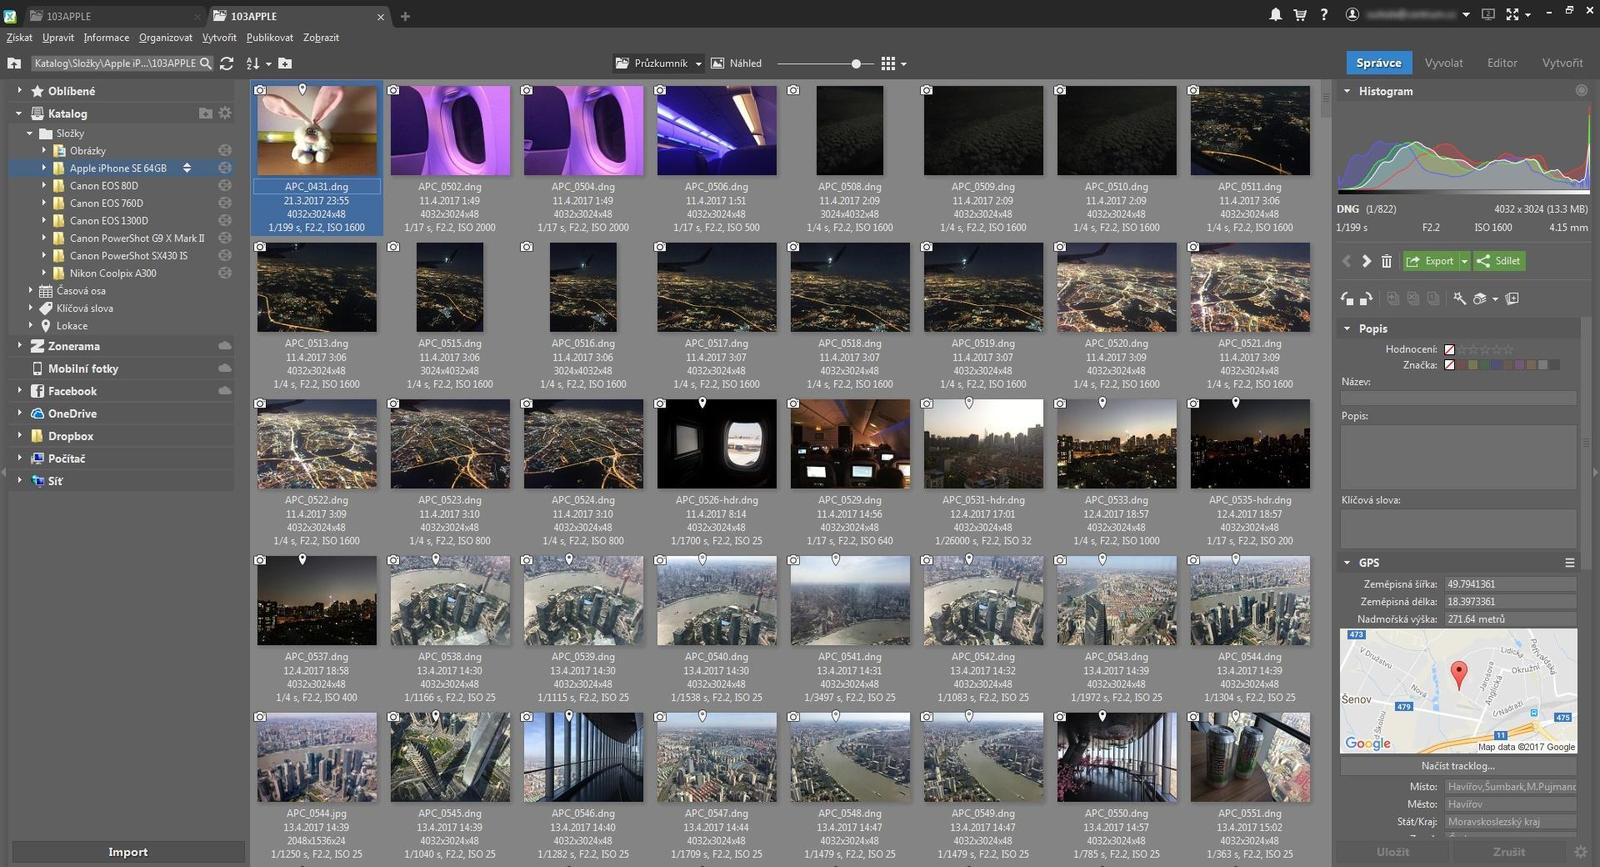Click the new folder icon in toolbar

(285, 64)
